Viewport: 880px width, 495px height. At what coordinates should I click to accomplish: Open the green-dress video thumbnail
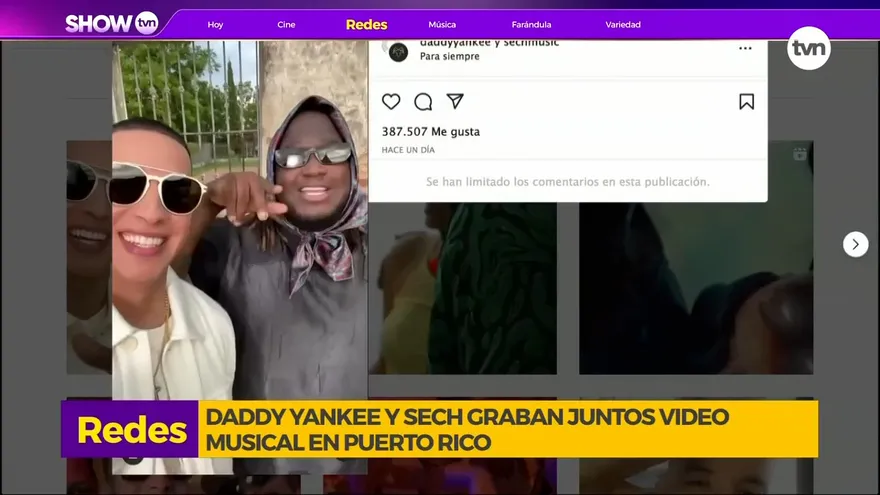coord(463,288)
